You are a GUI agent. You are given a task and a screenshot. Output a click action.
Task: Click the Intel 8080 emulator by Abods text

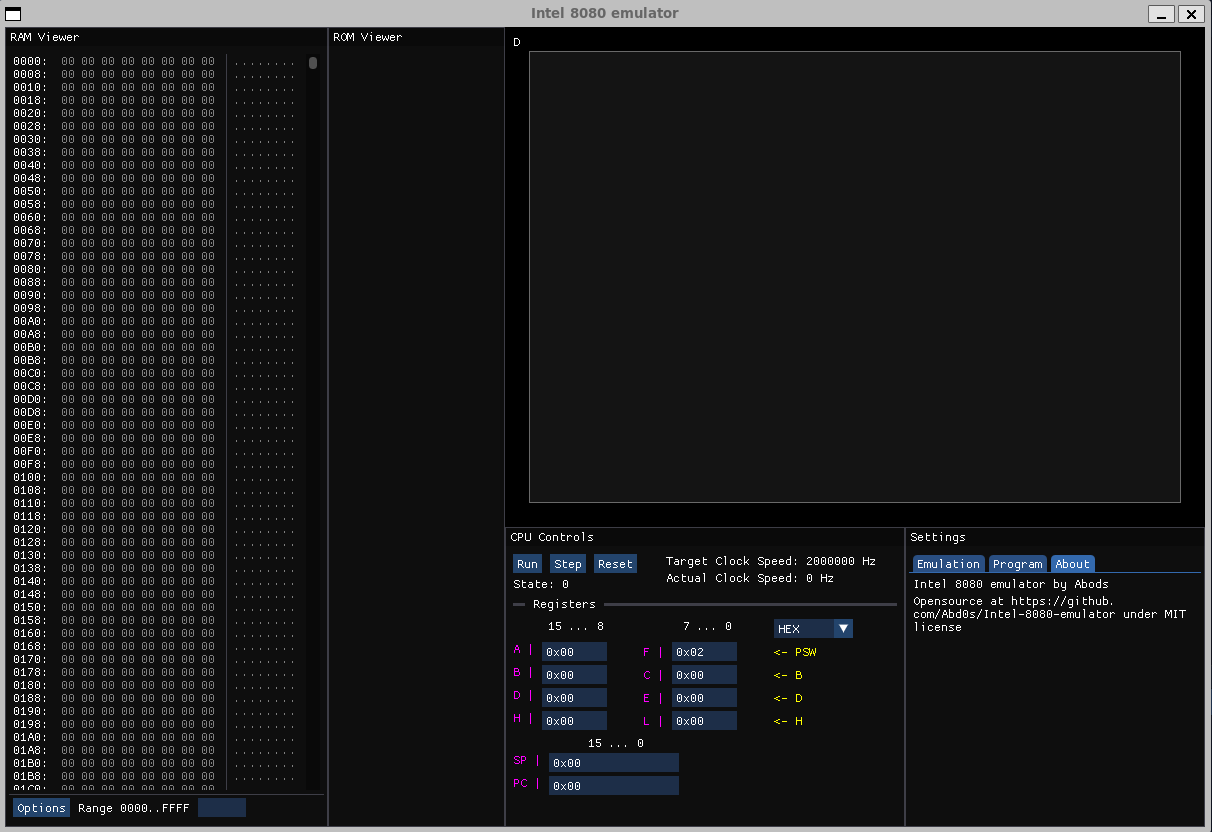point(1011,584)
